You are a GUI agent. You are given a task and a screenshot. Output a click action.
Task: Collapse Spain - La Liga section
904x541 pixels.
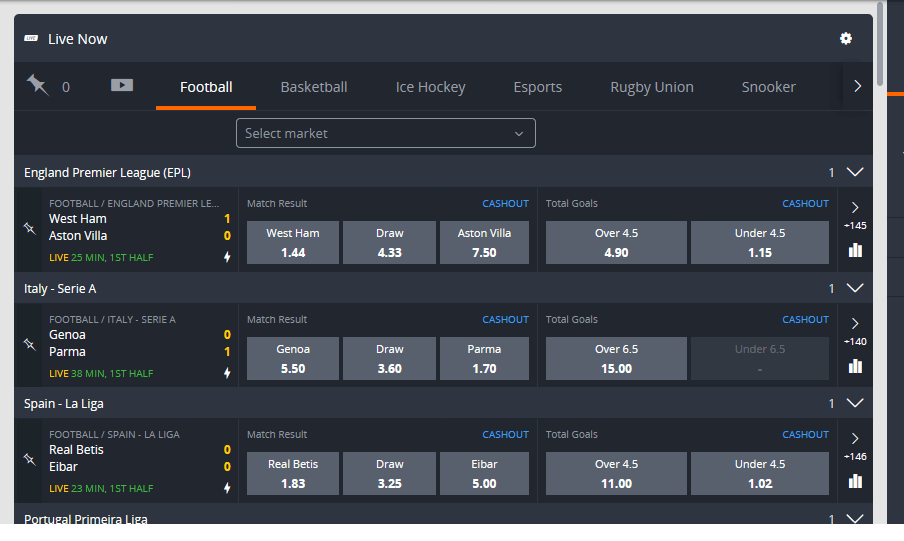pos(855,403)
